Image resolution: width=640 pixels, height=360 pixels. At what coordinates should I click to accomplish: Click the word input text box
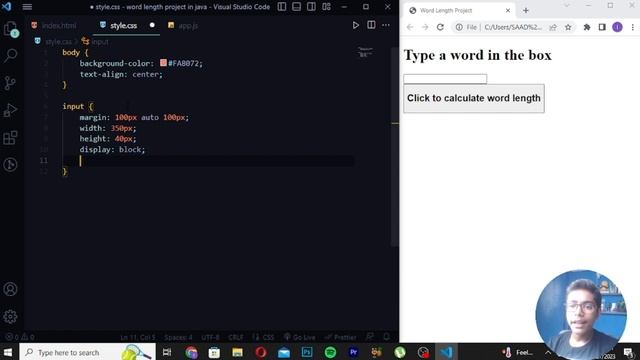pyautogui.click(x=445, y=78)
